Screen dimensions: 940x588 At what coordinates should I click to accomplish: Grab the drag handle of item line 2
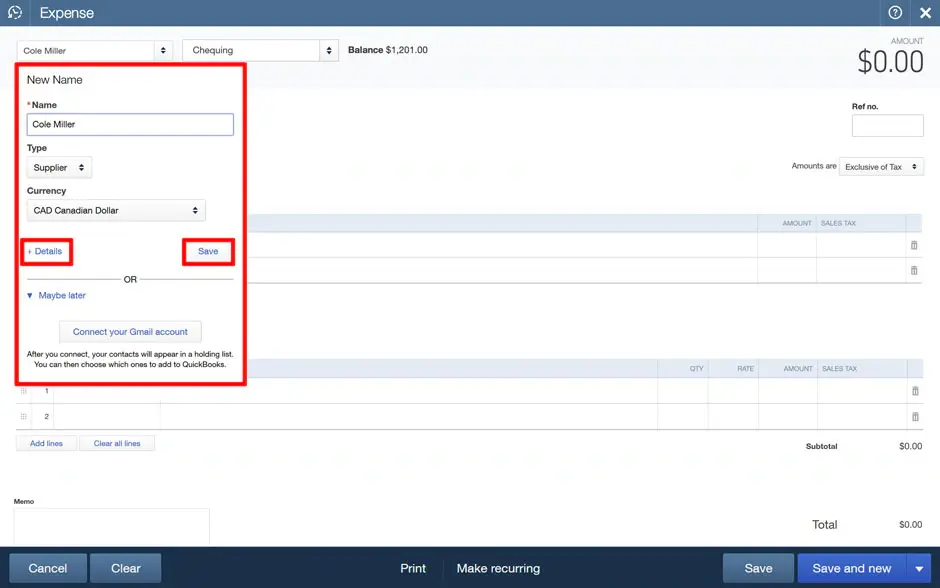[x=23, y=417]
